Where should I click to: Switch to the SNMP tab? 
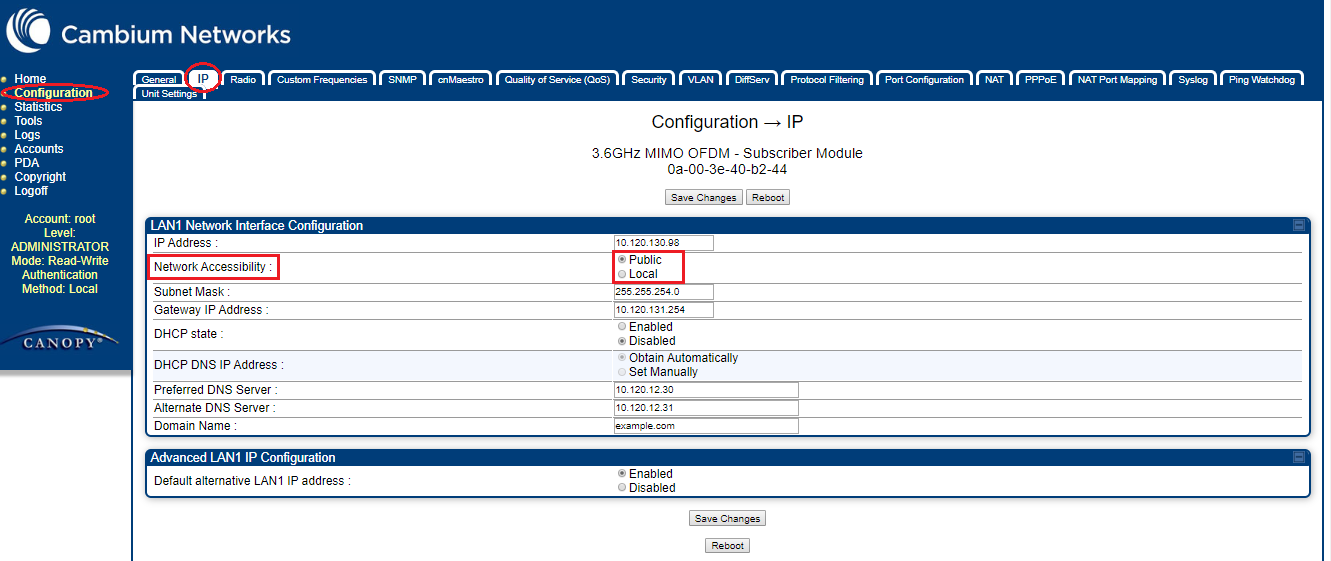[403, 79]
